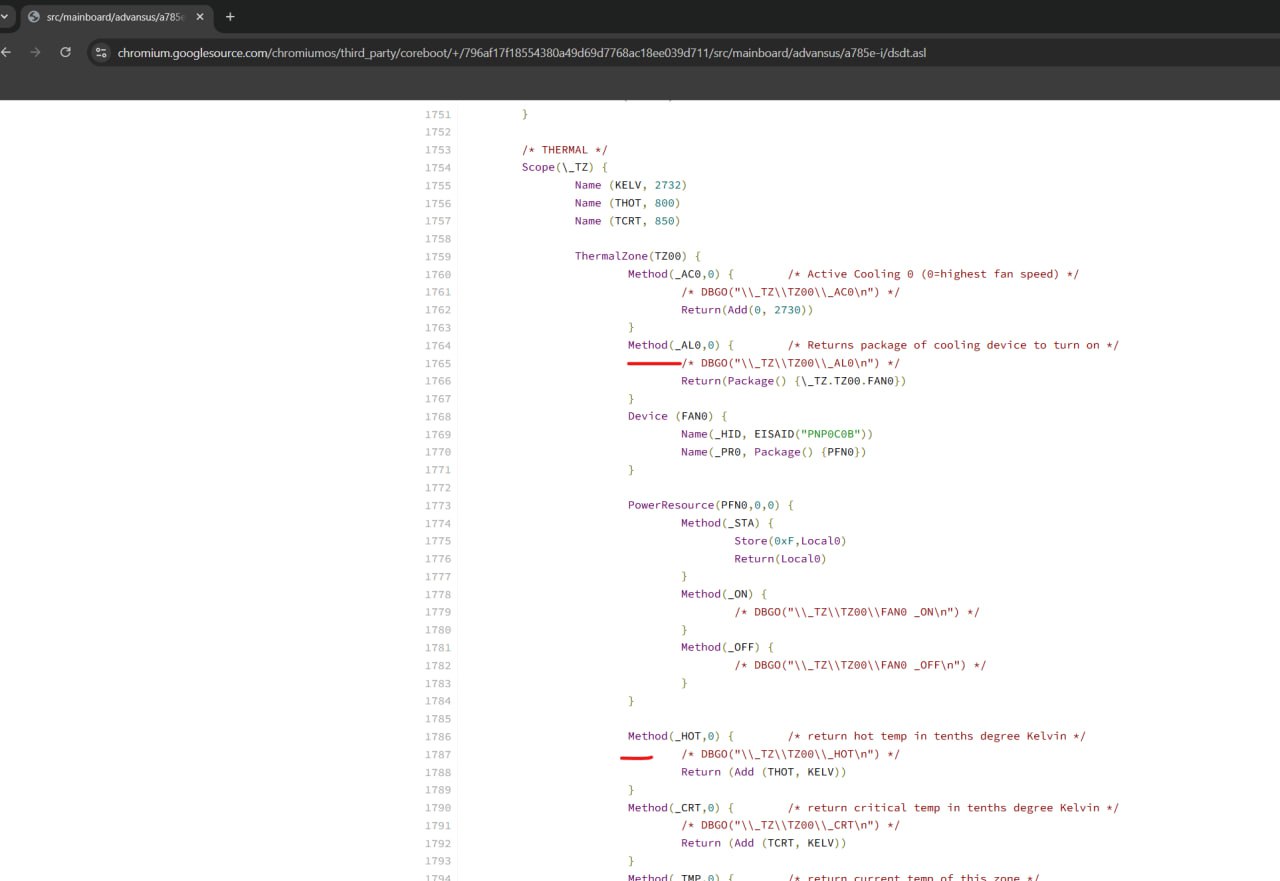Click 'return critical temp' comment
This screenshot has height=881, width=1280.
(954, 807)
